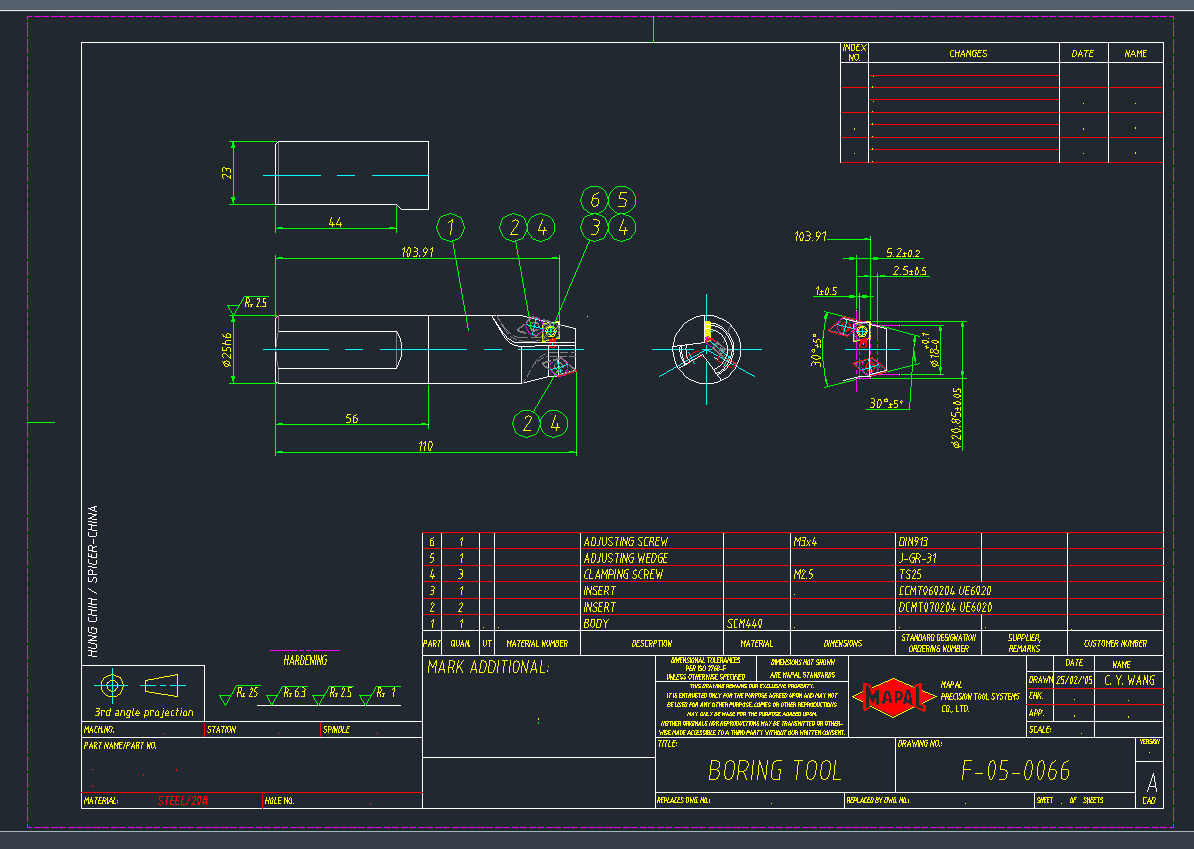This screenshot has height=849, width=1194.
Task: Select the concentric circles projection symbol
Action: [111, 686]
